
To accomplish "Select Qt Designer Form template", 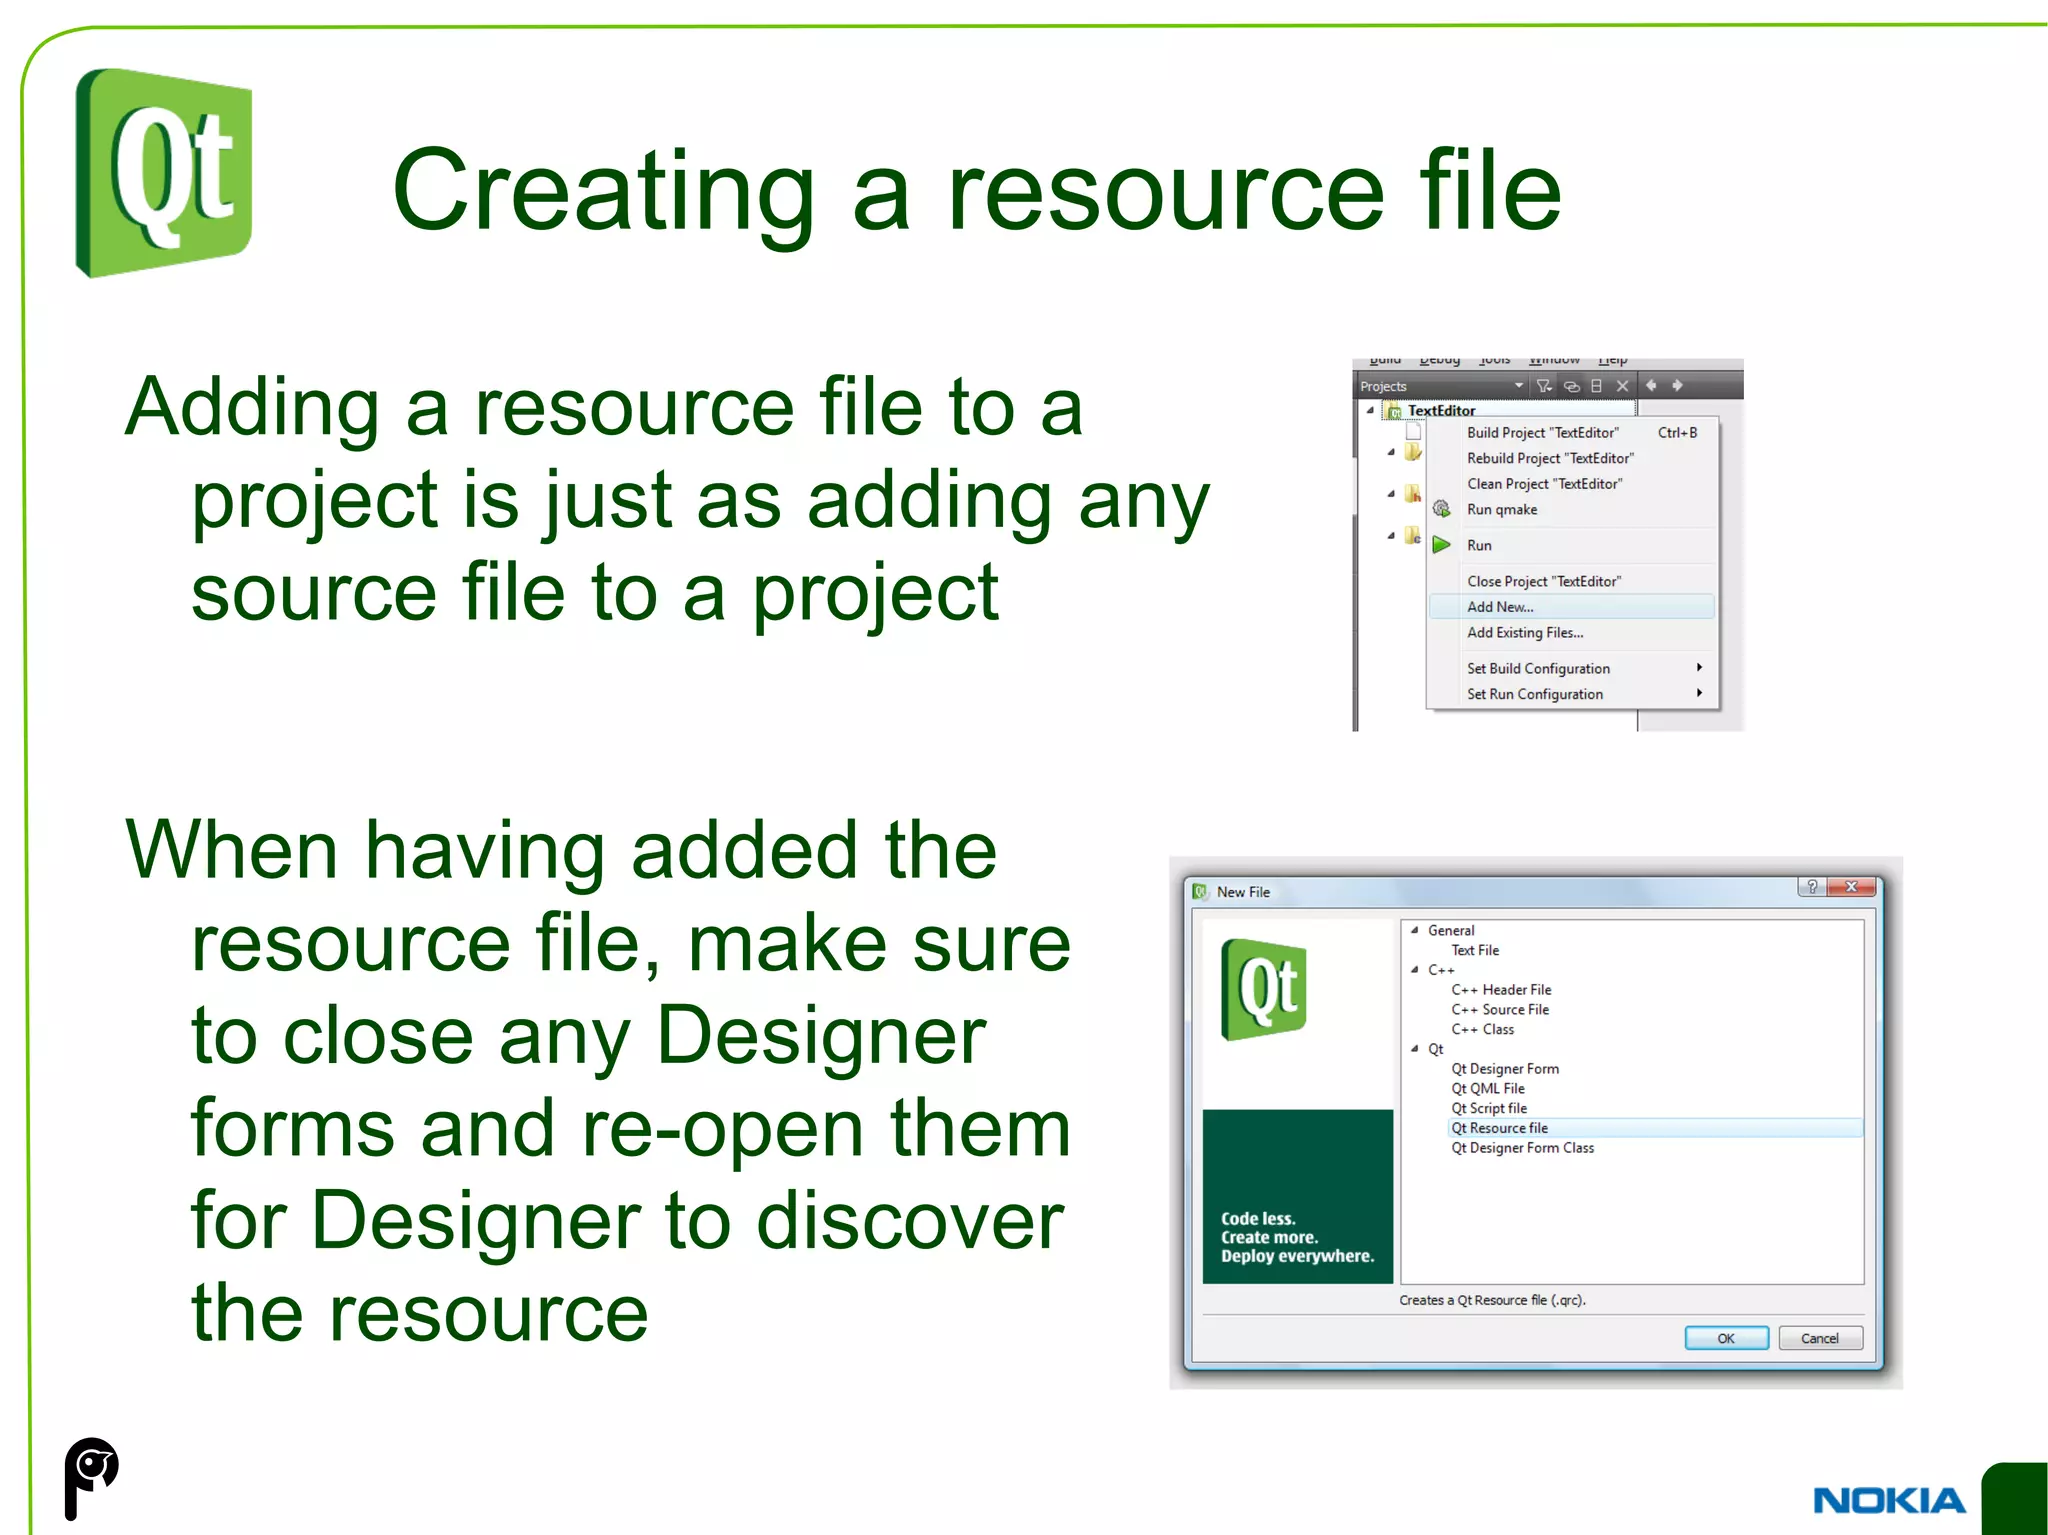I will [x=1505, y=1069].
